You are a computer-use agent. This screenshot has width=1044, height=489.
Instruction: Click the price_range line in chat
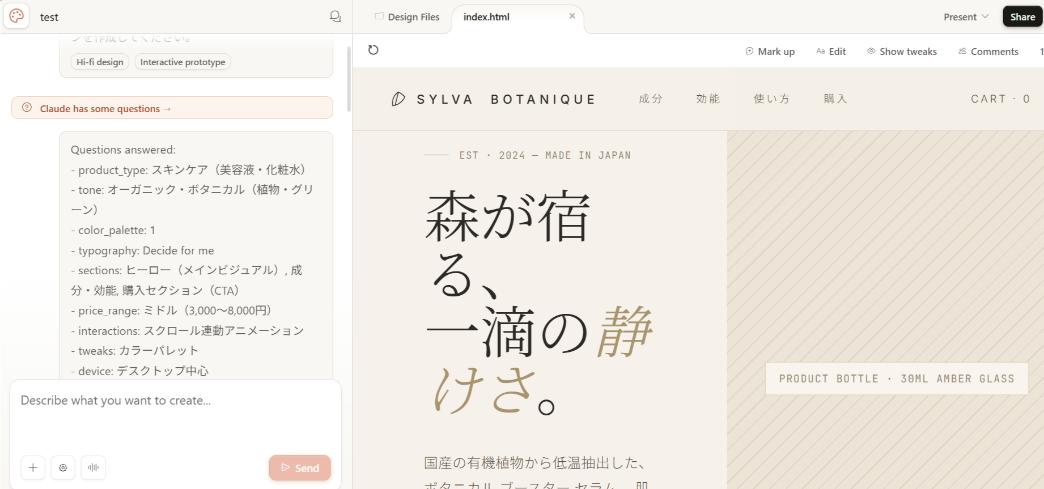pyautogui.click(x=171, y=310)
